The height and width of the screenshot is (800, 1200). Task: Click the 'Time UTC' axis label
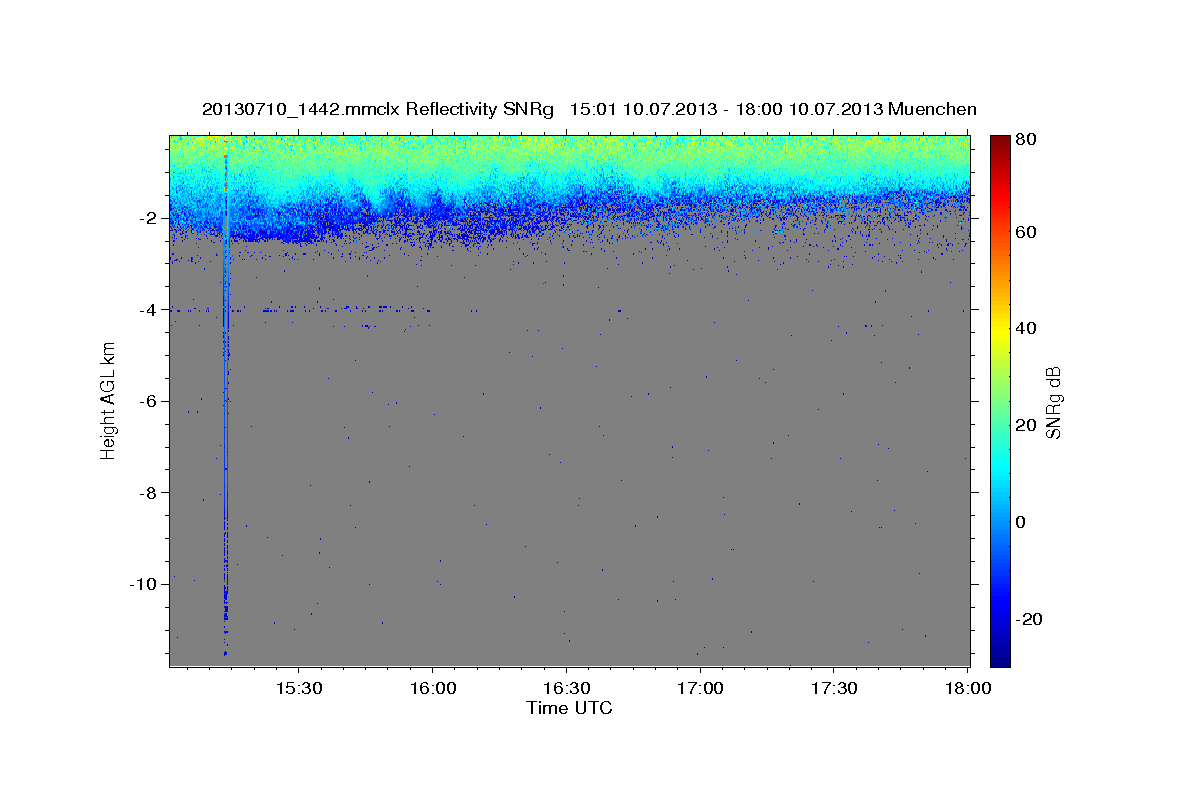(x=569, y=708)
